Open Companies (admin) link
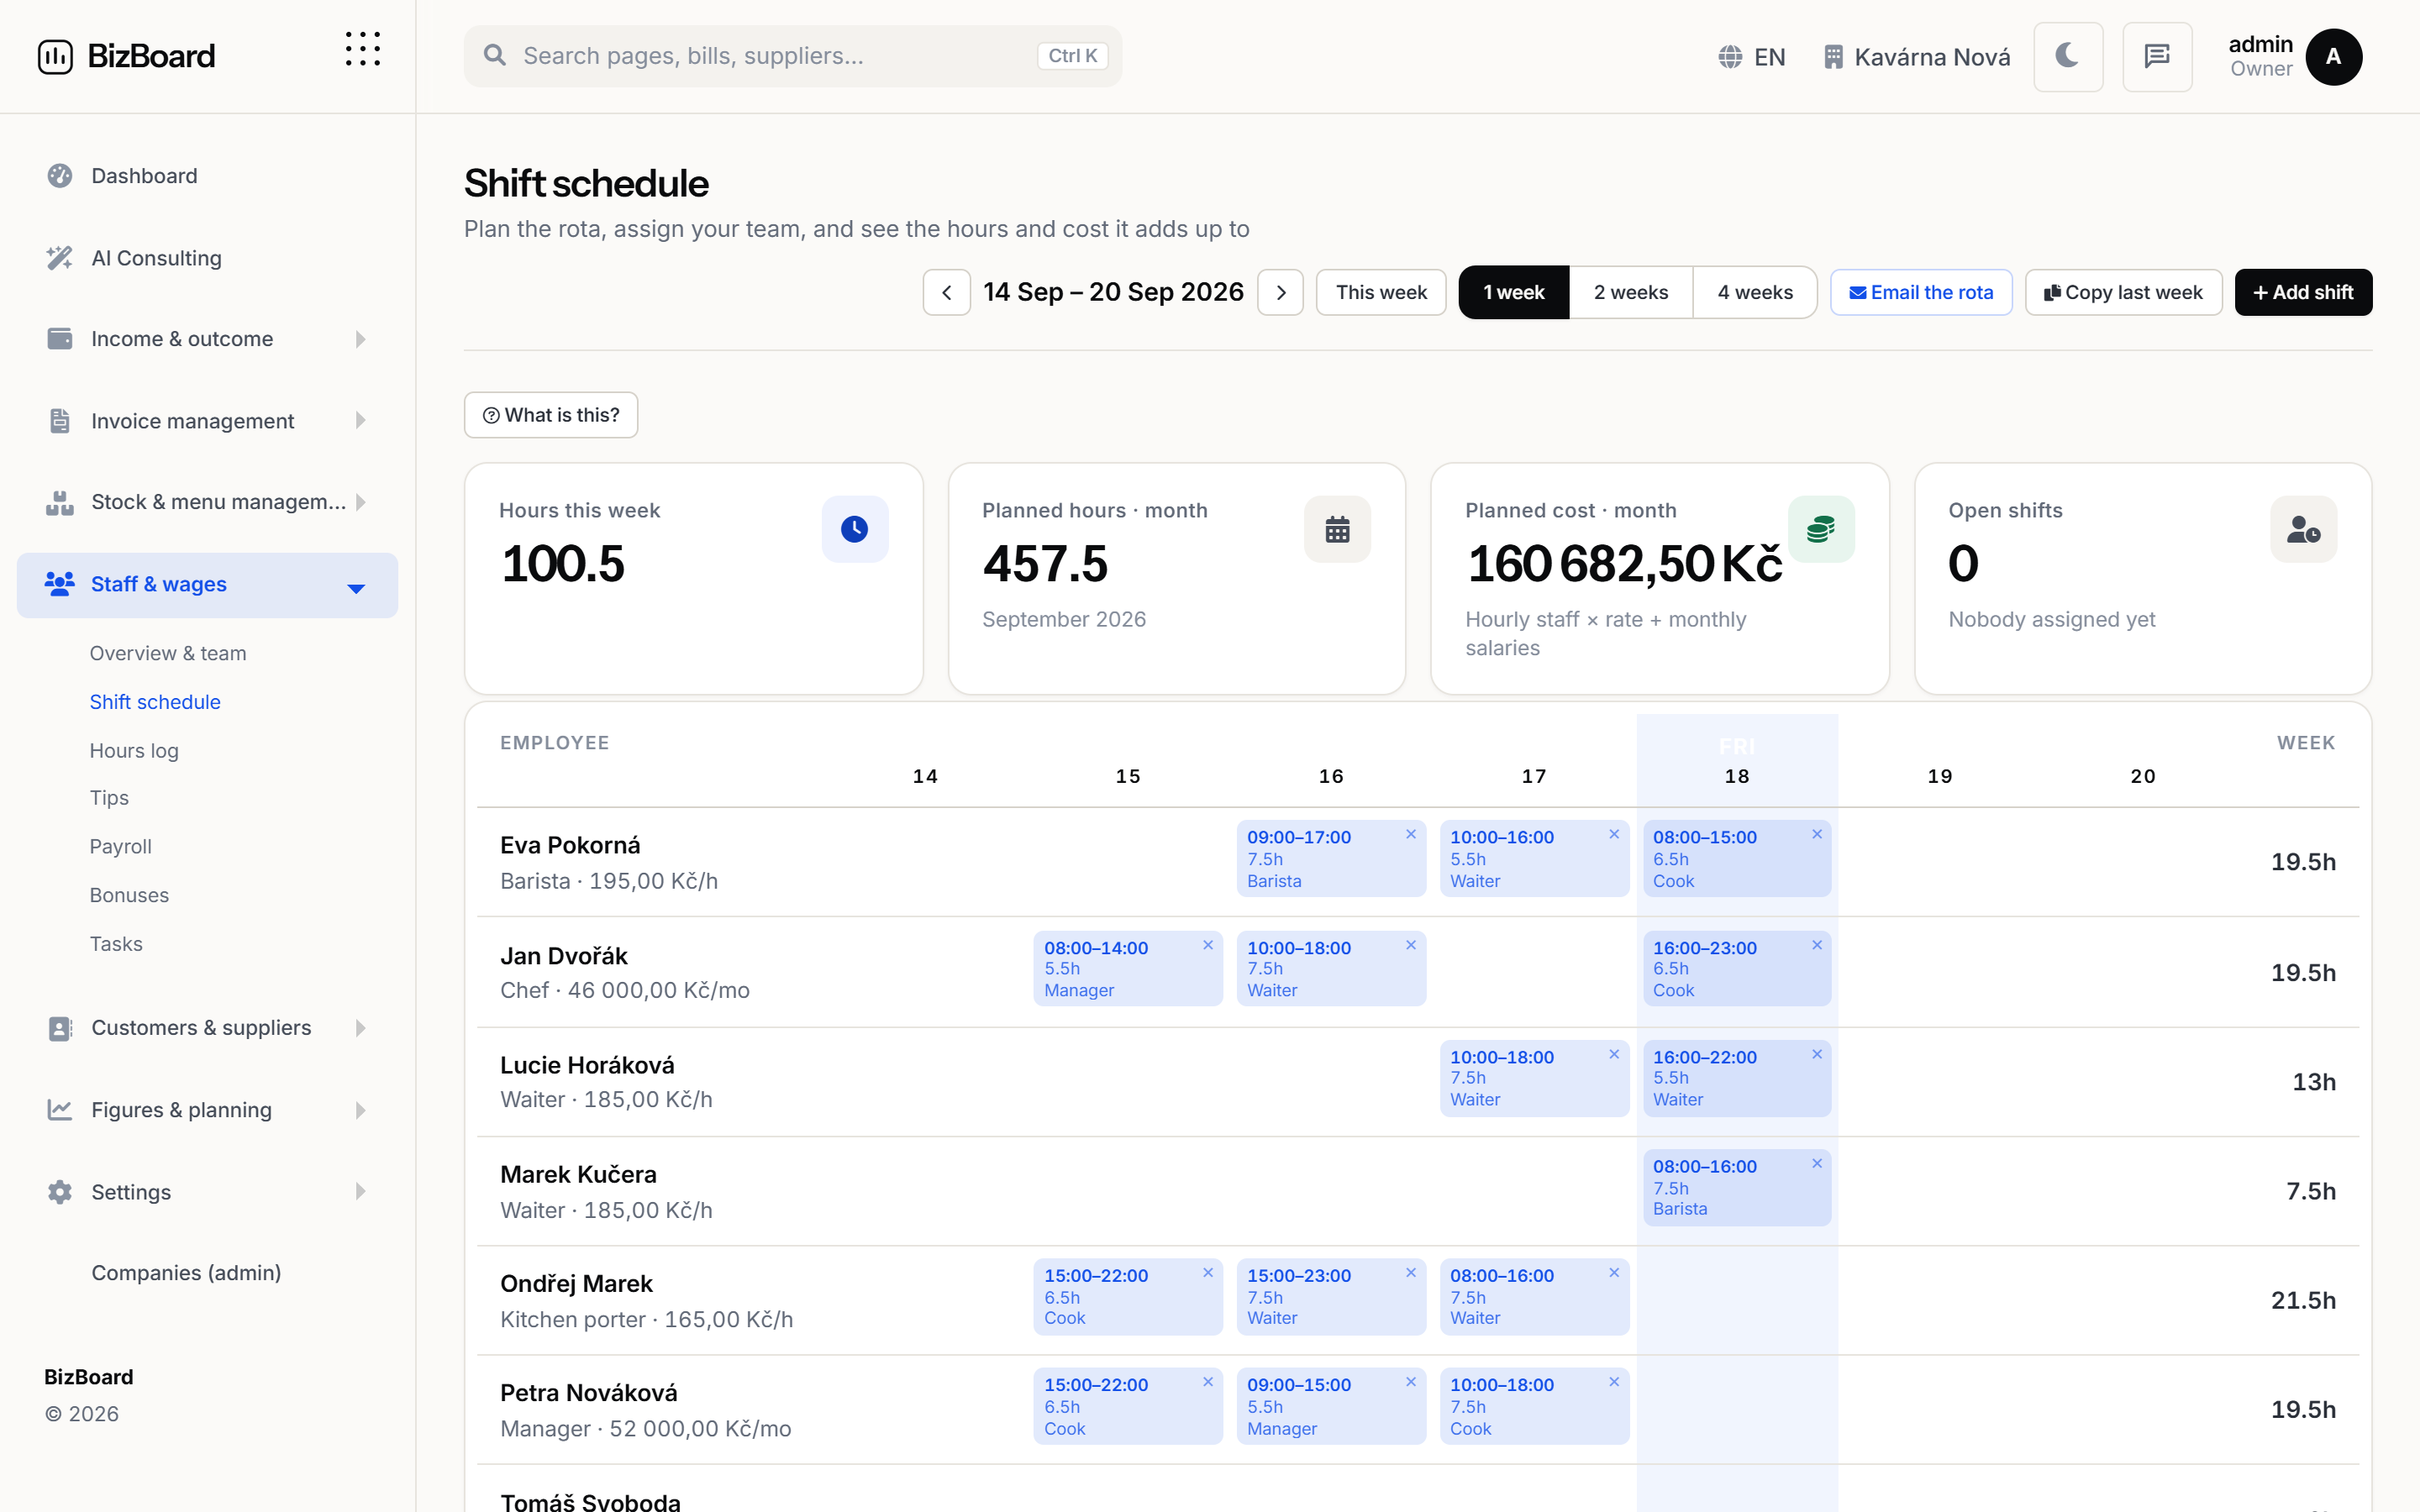The image size is (2420, 1512). pyautogui.click(x=186, y=1273)
